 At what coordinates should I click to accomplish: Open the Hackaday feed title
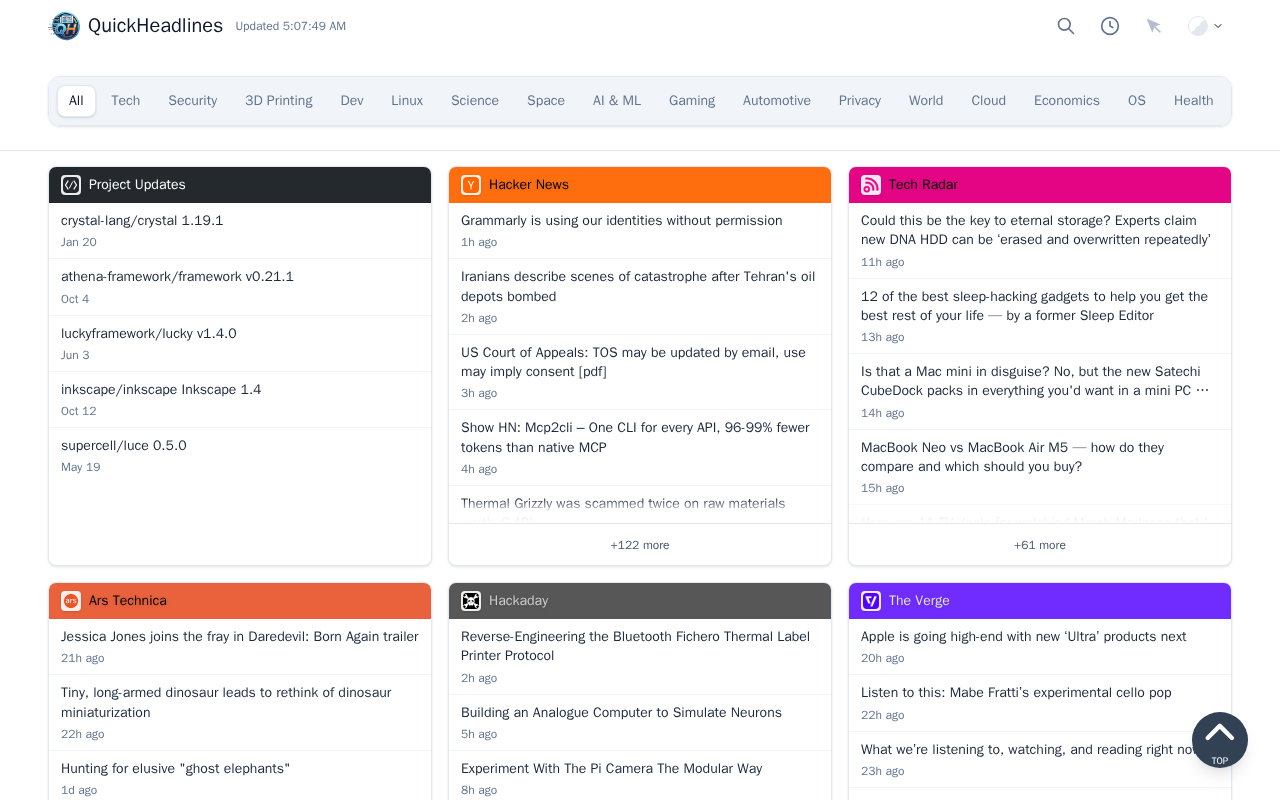point(518,601)
